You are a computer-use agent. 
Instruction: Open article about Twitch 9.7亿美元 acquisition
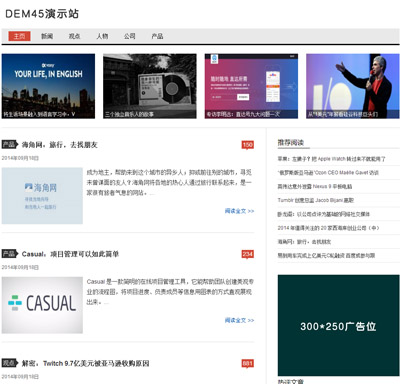(85, 363)
